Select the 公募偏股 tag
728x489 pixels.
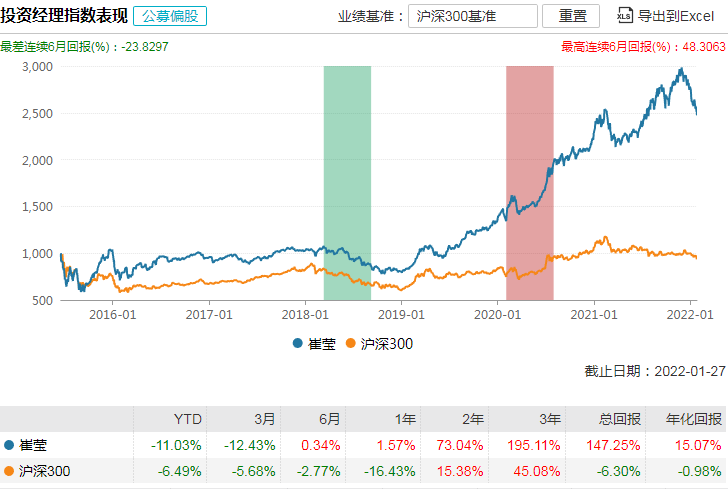[165, 16]
